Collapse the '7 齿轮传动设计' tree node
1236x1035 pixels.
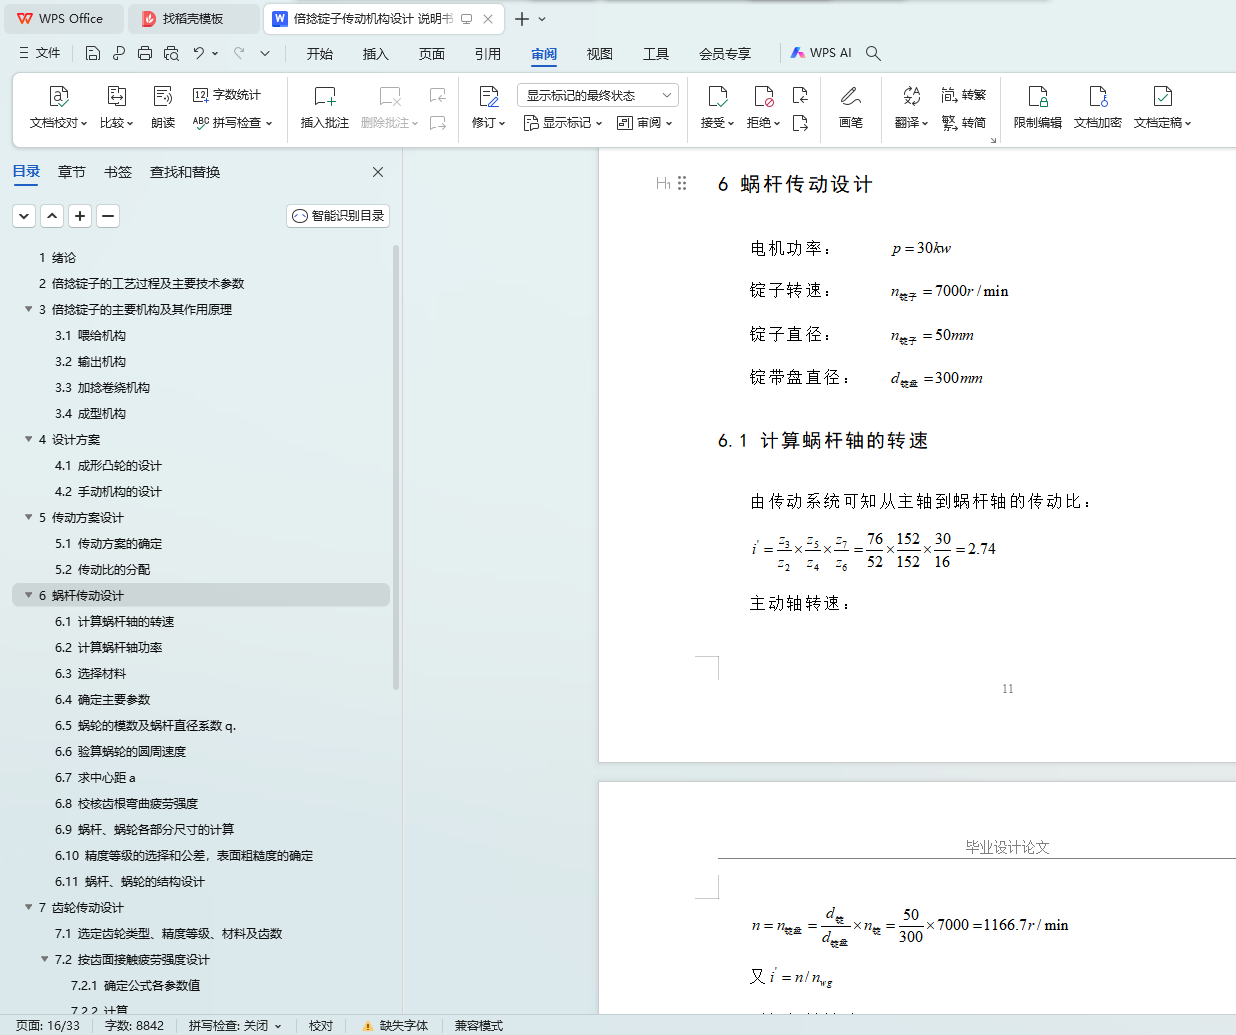point(29,907)
